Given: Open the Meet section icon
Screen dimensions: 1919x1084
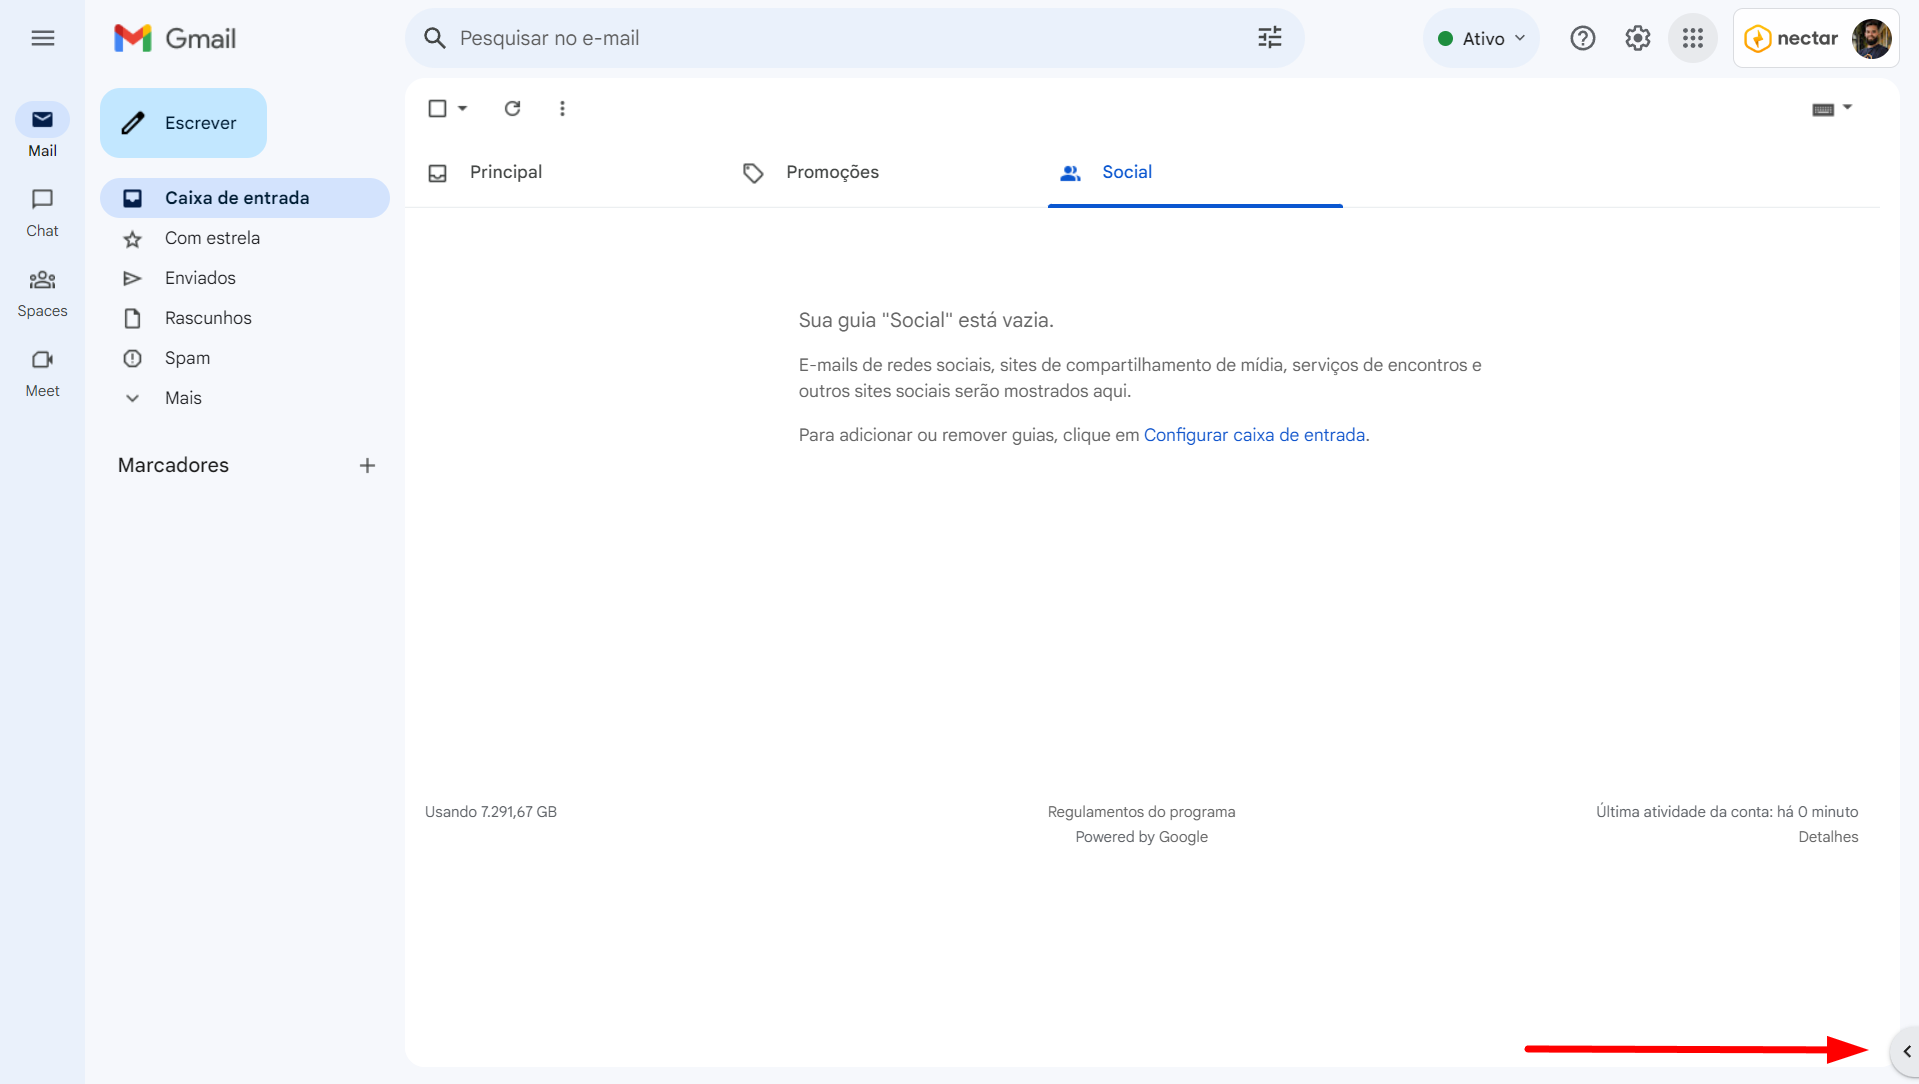Looking at the screenshot, I should coord(42,359).
